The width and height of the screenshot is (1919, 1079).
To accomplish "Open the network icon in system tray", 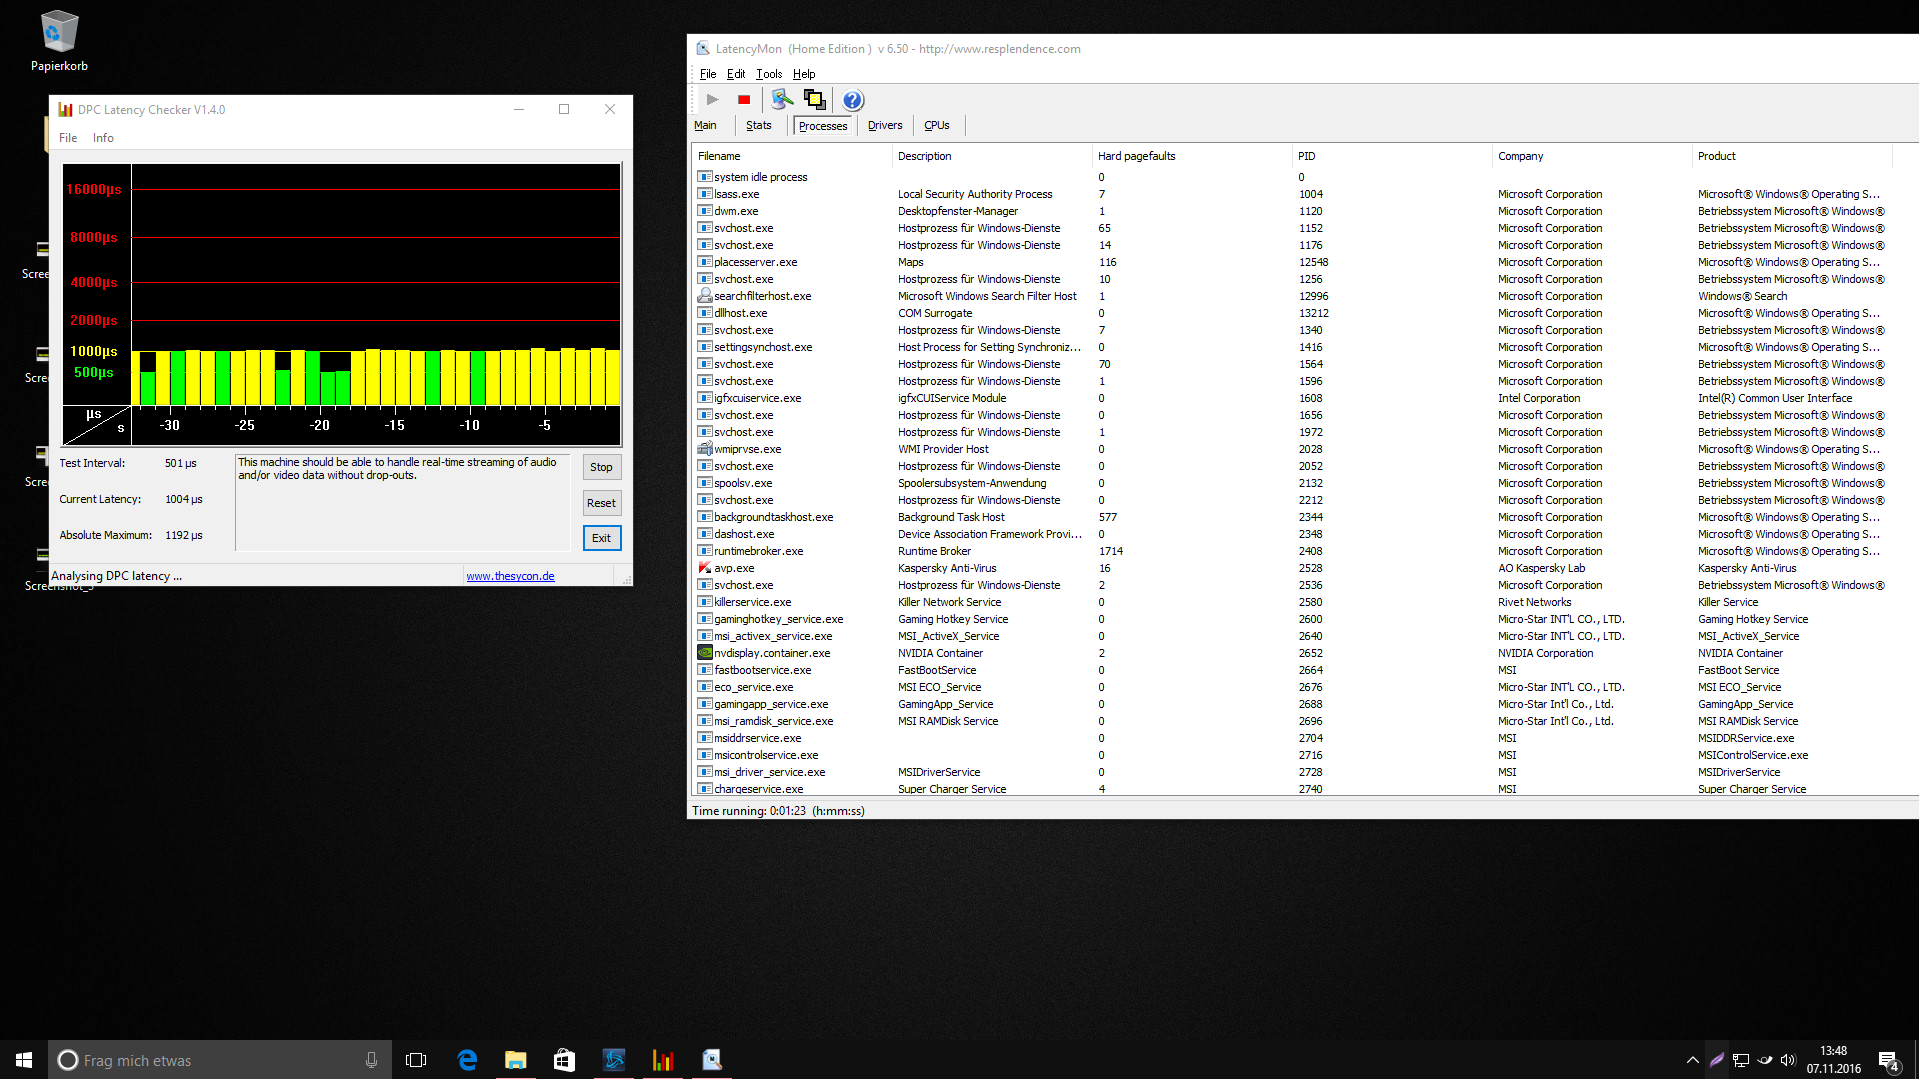I will pos(1741,1060).
